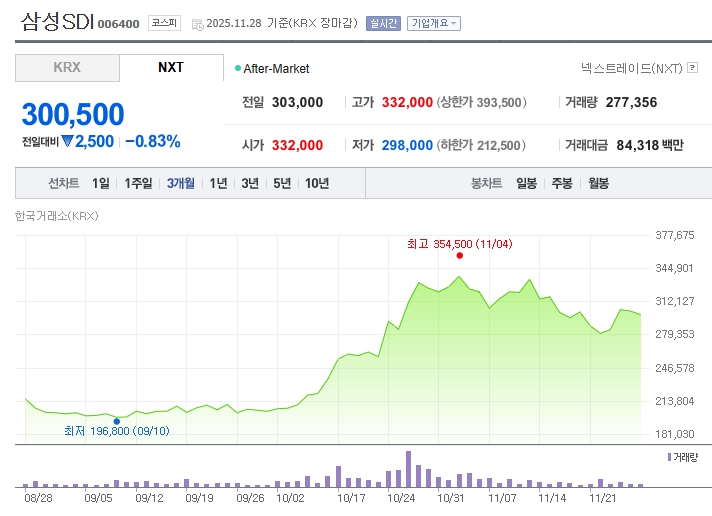The width and height of the screenshot is (712, 516).
Task: Select the 1주일 line chart period
Action: [138, 183]
